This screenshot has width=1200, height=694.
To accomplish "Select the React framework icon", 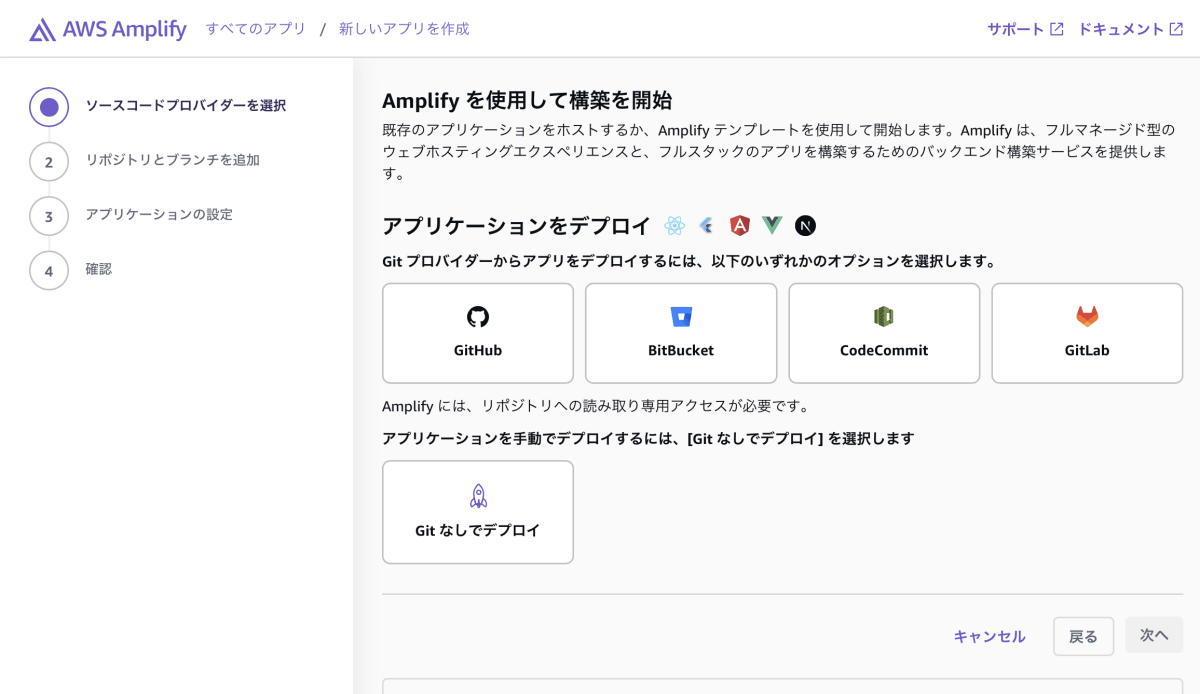I will [674, 226].
